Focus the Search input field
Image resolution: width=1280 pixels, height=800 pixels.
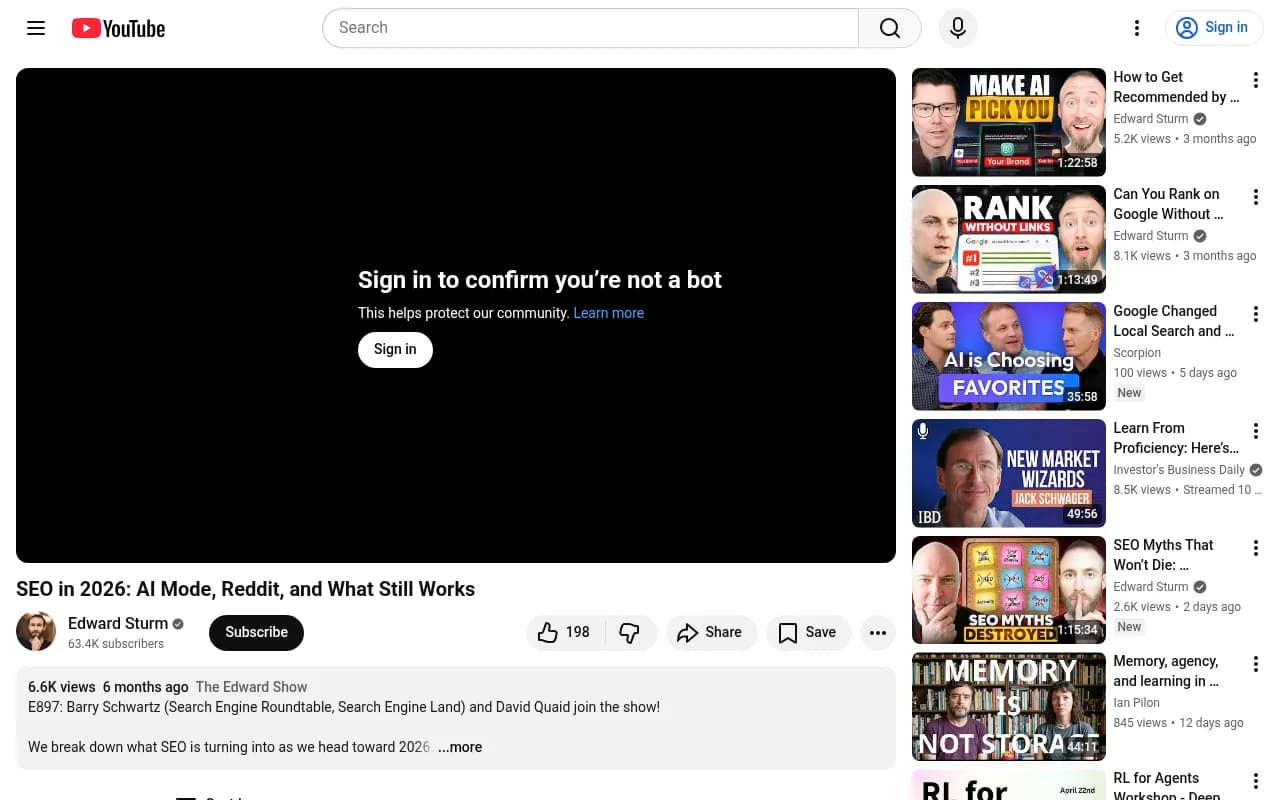590,28
